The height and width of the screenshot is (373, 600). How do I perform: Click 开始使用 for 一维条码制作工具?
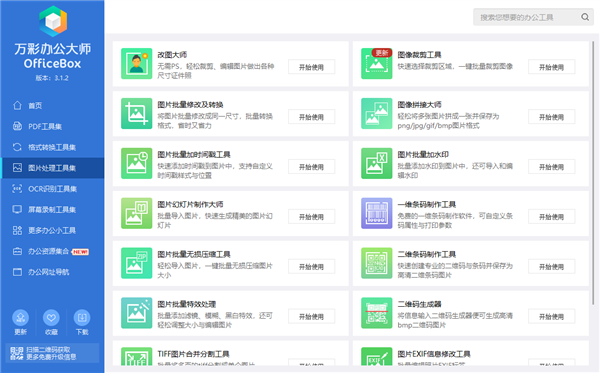(x=551, y=217)
